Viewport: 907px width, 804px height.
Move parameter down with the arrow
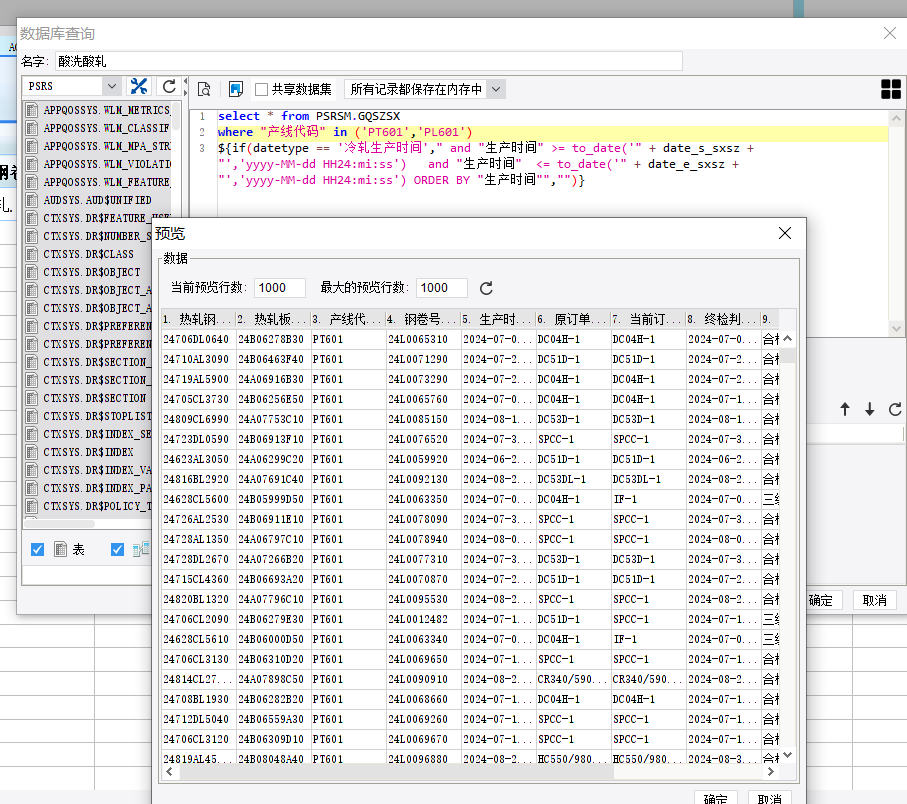pos(869,410)
